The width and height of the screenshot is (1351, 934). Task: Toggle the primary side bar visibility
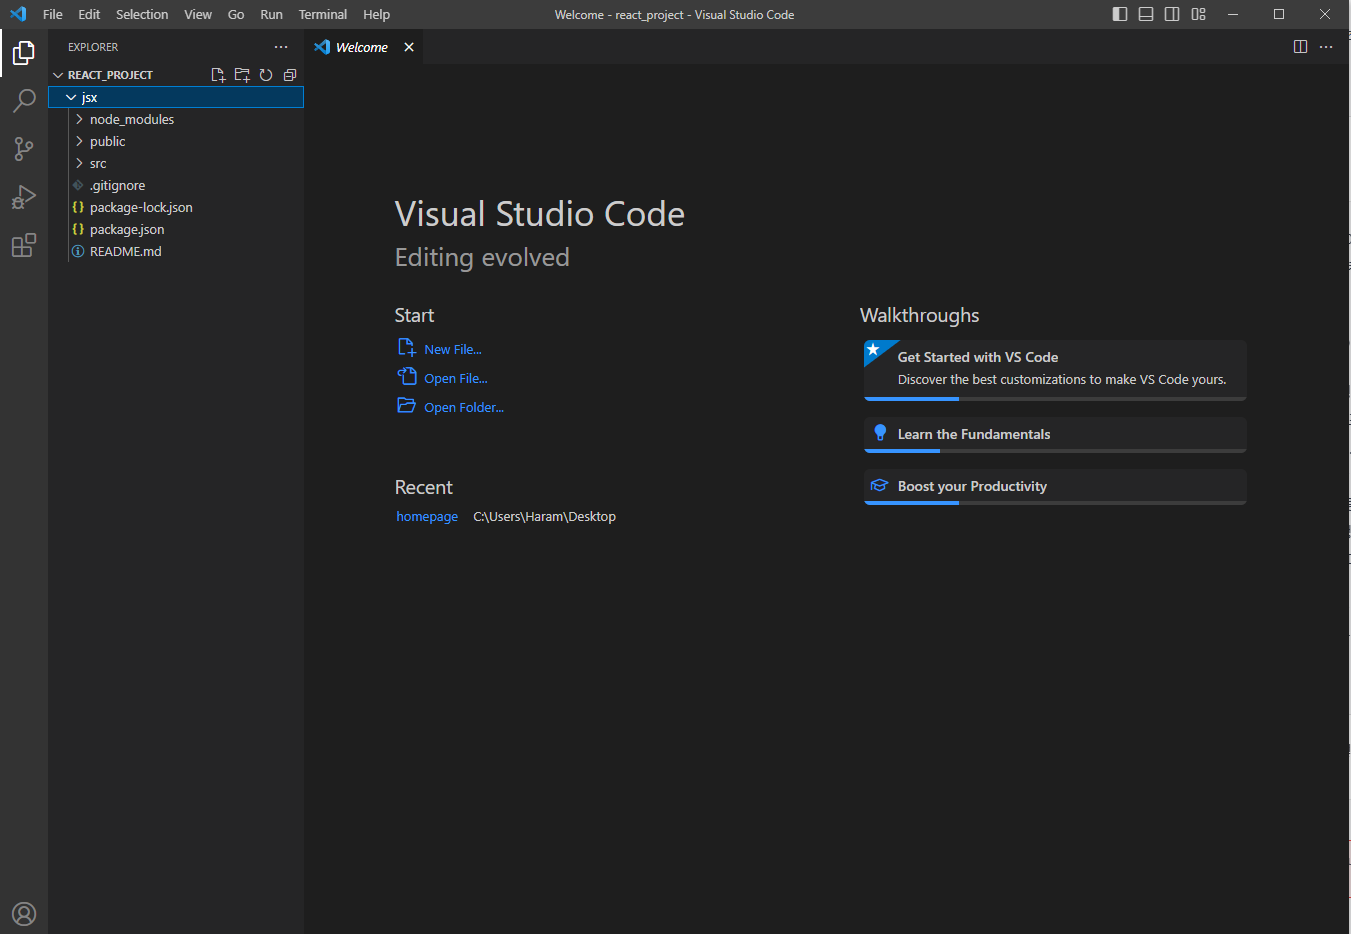click(x=1120, y=14)
